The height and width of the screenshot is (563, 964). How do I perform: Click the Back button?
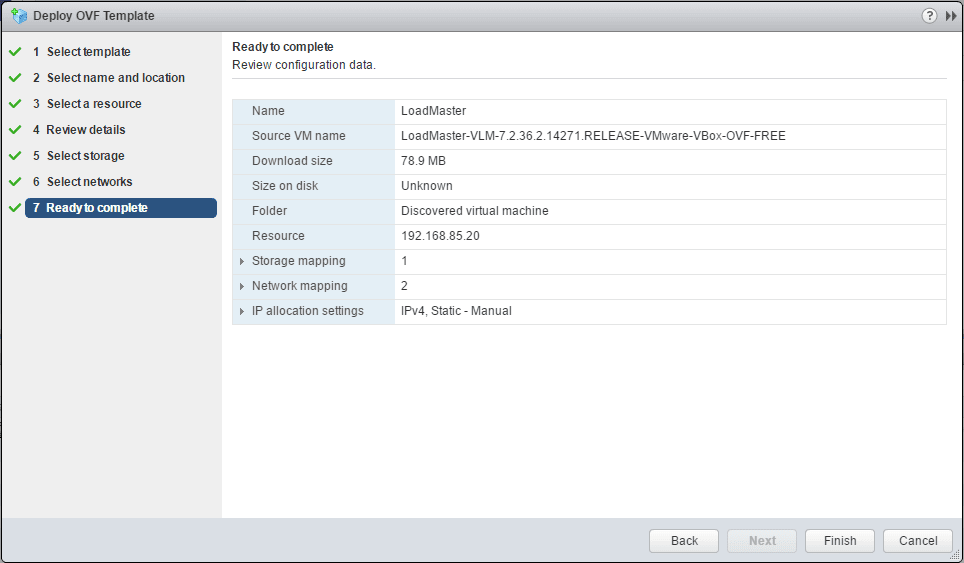684,541
